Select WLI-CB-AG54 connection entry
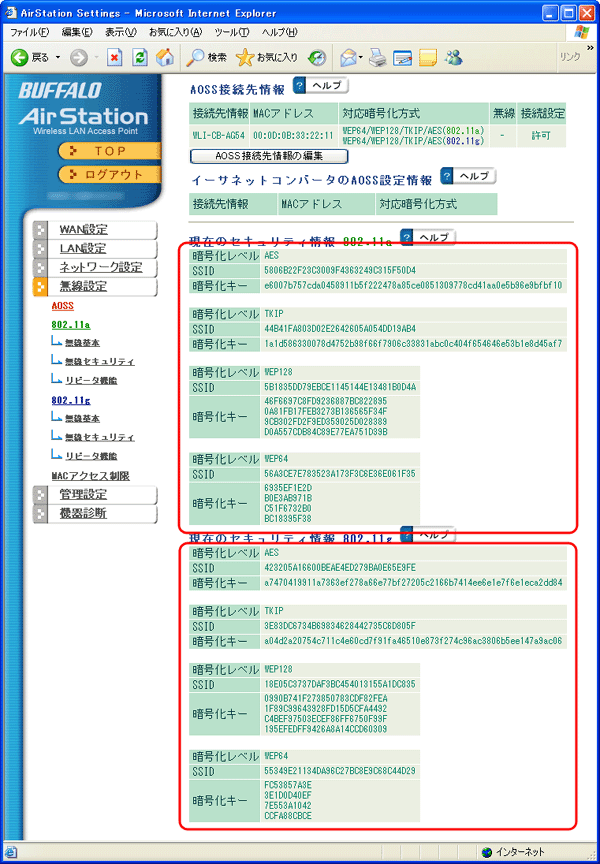 (219, 136)
